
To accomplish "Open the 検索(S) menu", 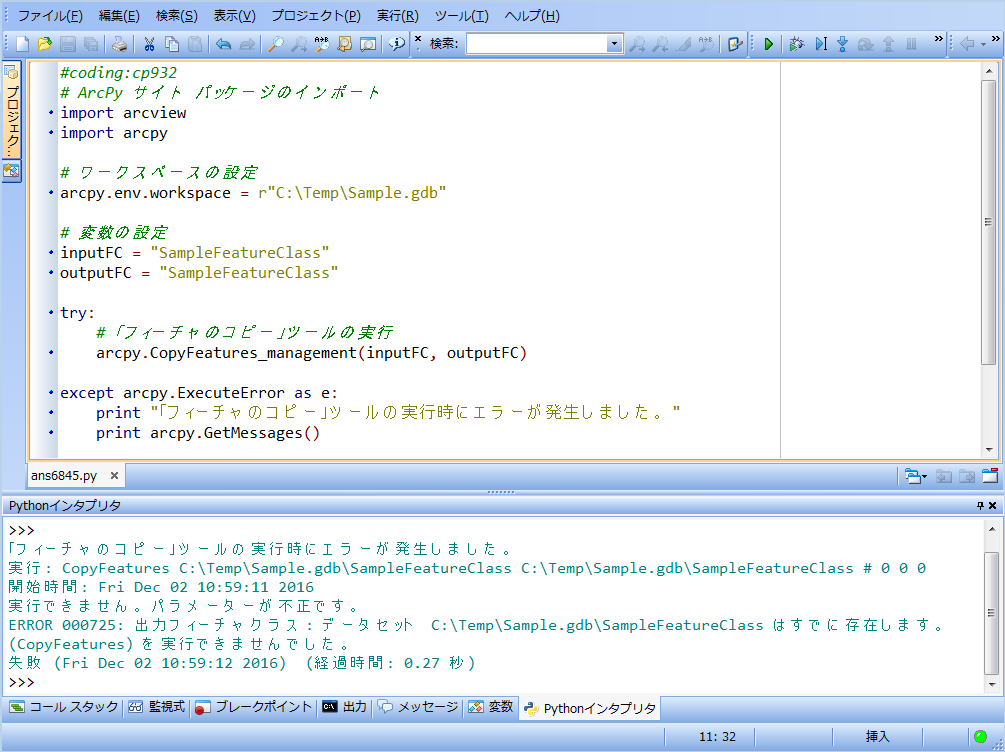I will point(177,16).
